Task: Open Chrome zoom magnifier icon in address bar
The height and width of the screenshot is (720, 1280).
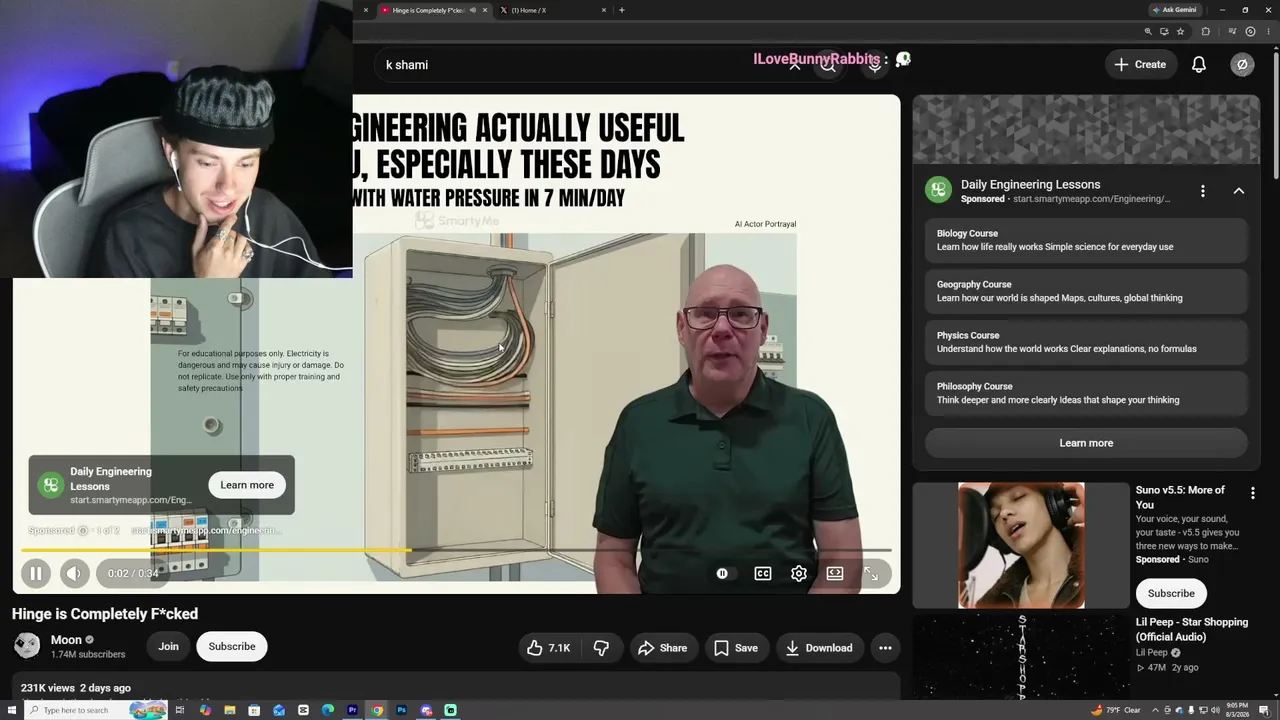Action: 1148,31
